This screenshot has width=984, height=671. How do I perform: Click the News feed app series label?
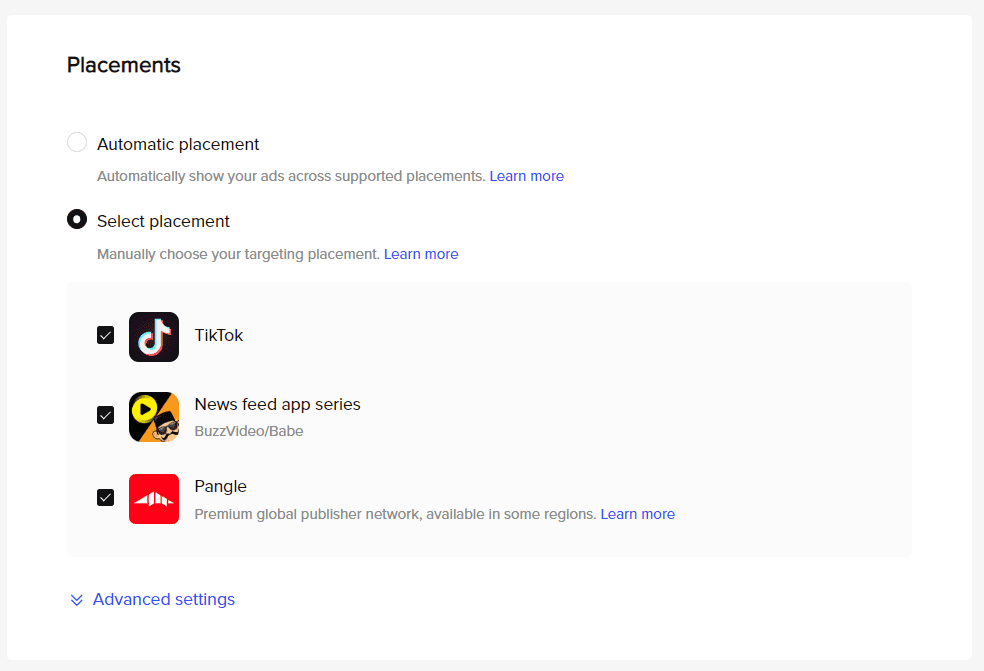click(x=277, y=404)
